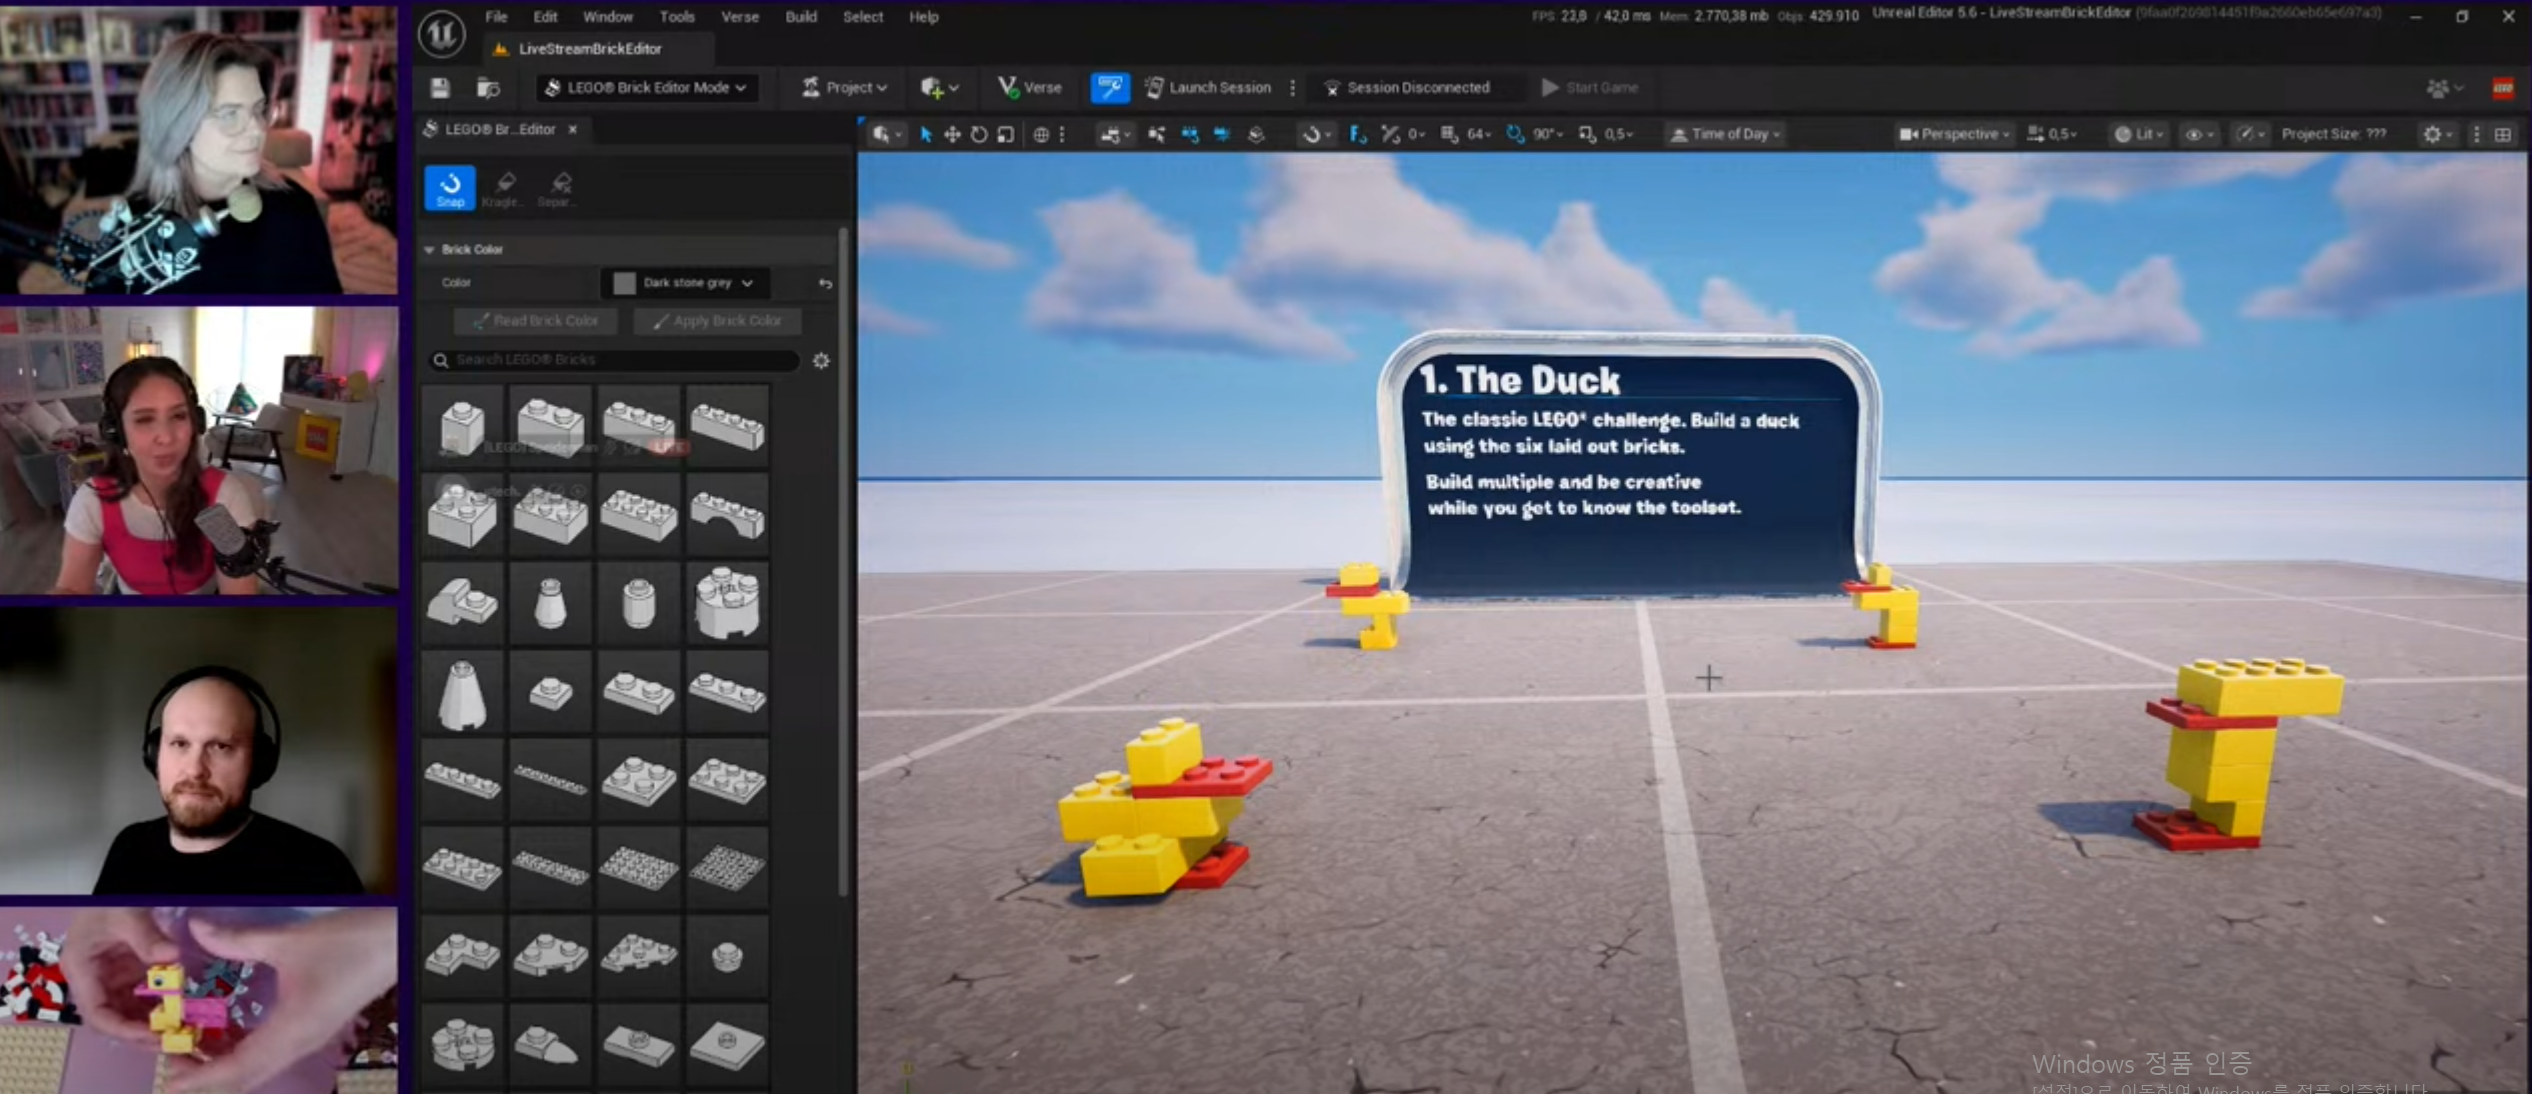The width and height of the screenshot is (2532, 1094).
Task: Reset the Color property to default arrow
Action: [x=825, y=283]
